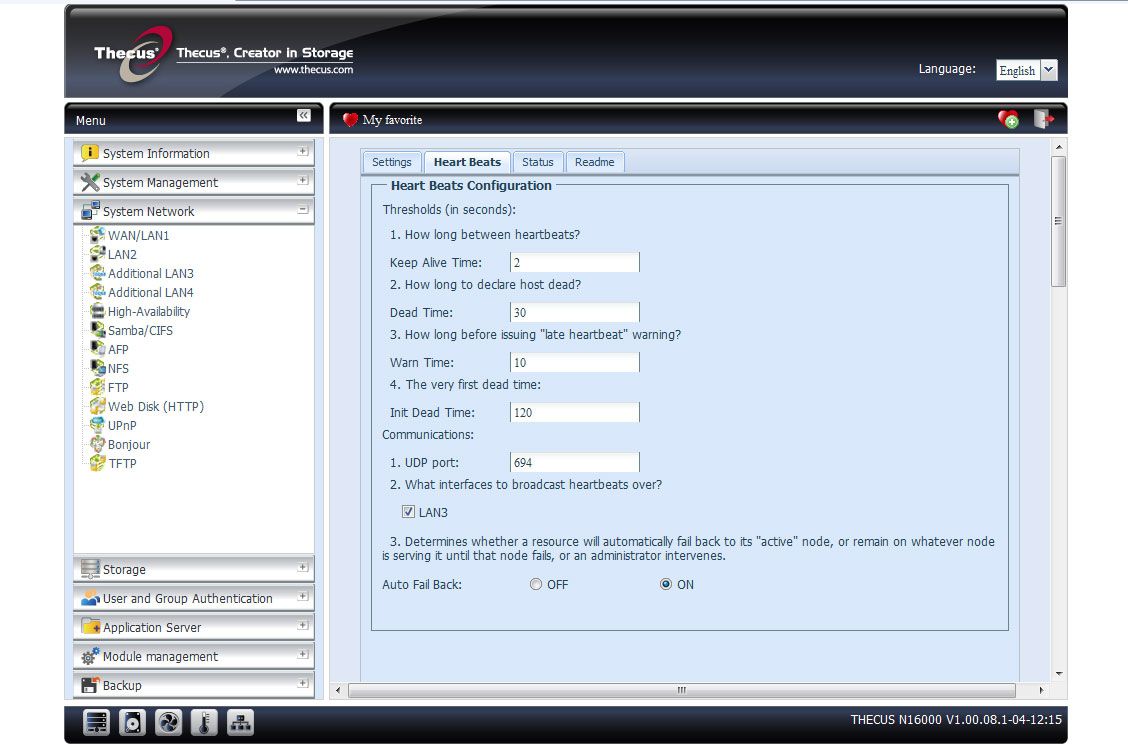The image size is (1128, 752).
Task: Open the Language dropdown
Action: [x=1049, y=70]
